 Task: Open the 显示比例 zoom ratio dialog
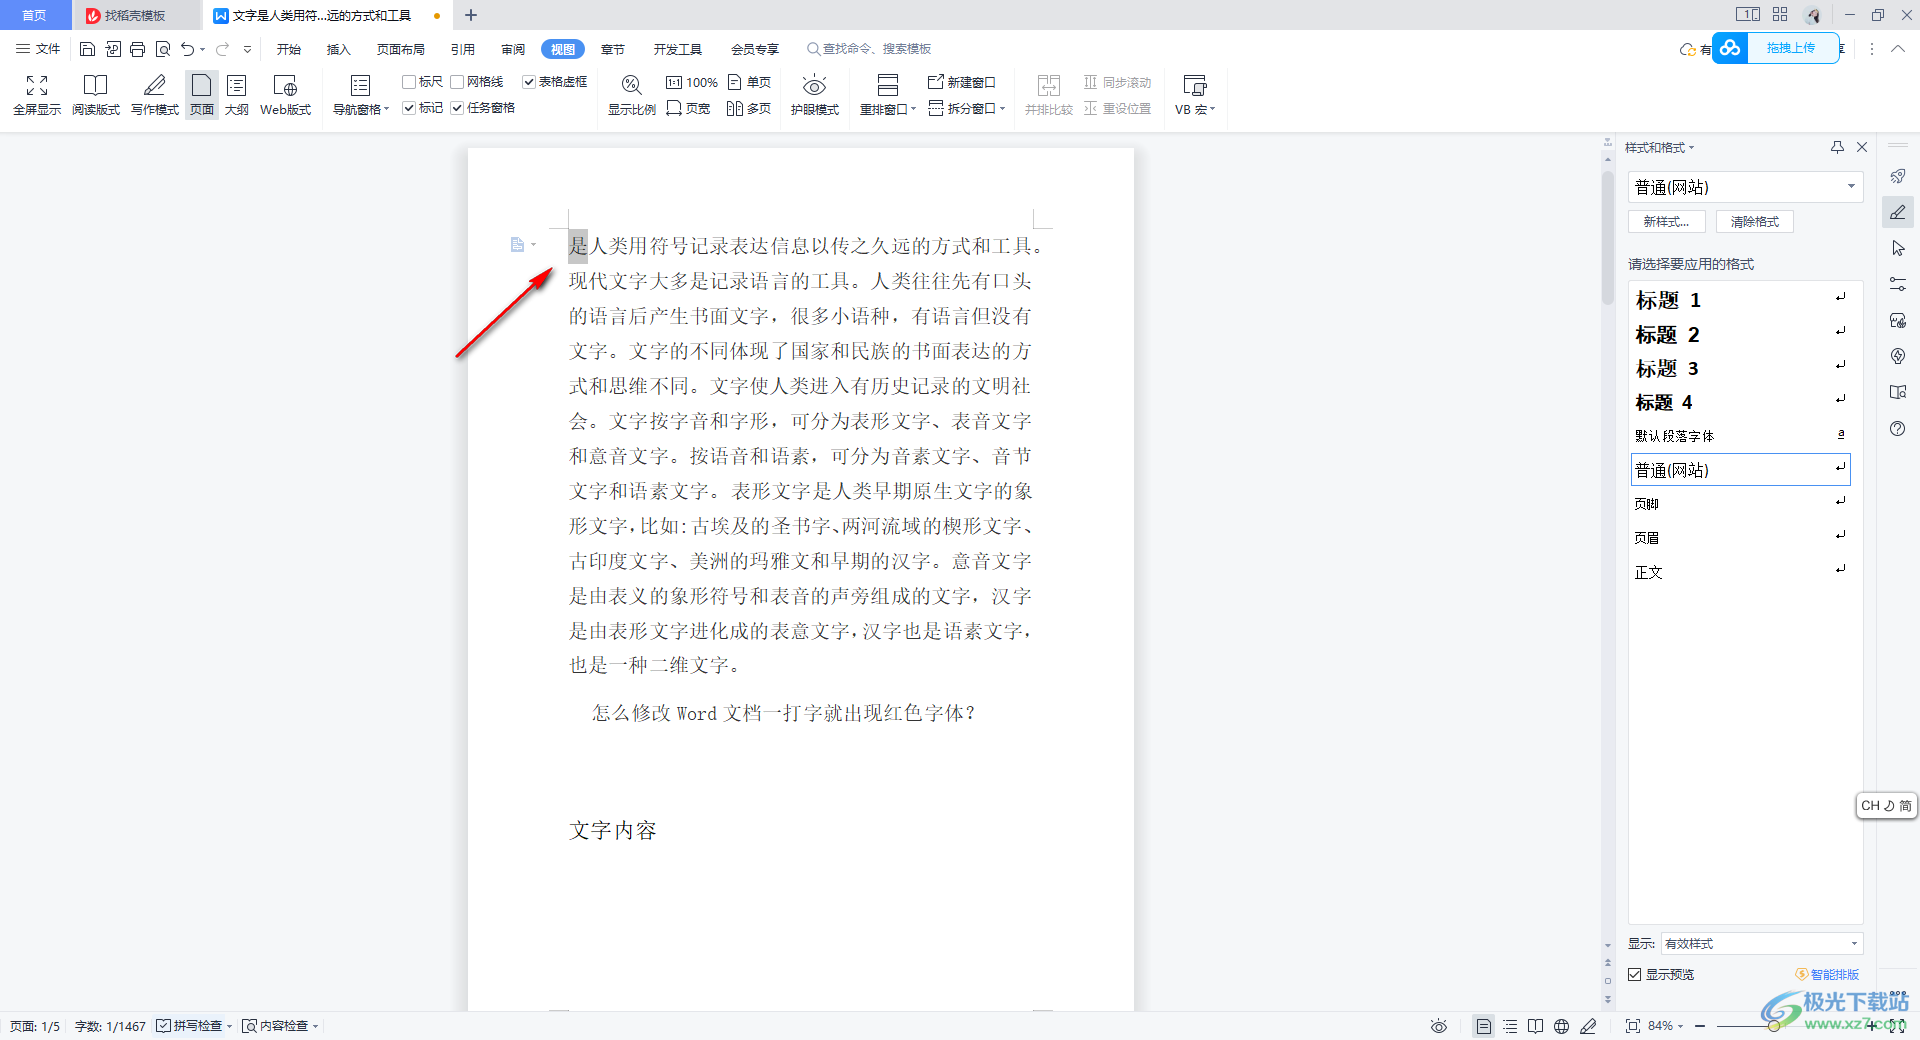(632, 95)
